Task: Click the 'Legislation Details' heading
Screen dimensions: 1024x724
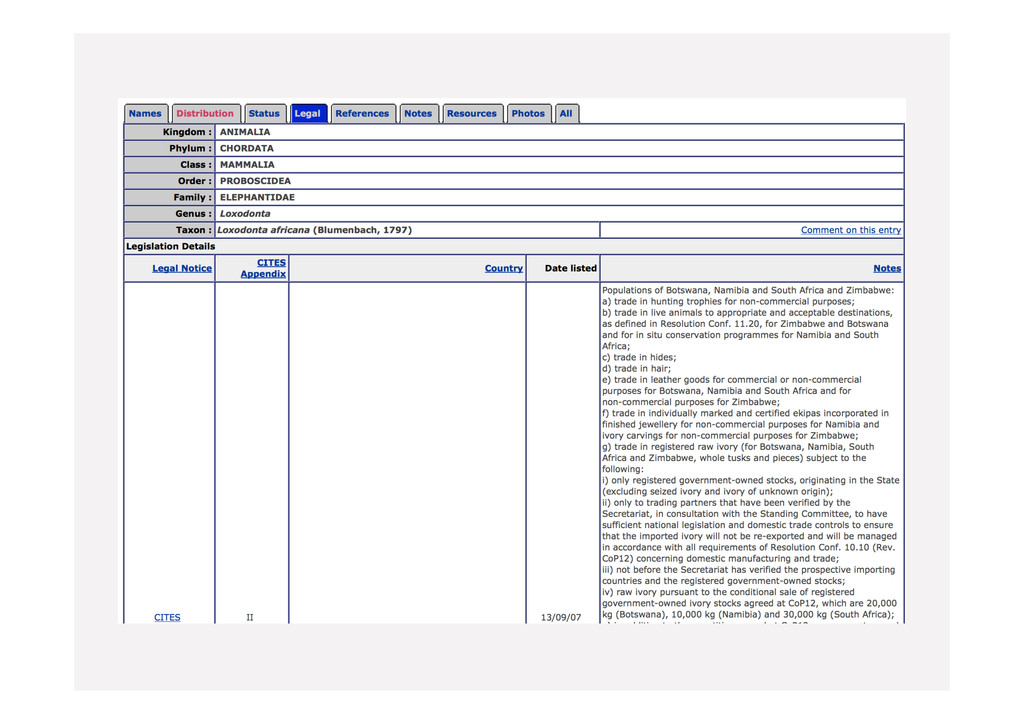Action: tap(170, 246)
